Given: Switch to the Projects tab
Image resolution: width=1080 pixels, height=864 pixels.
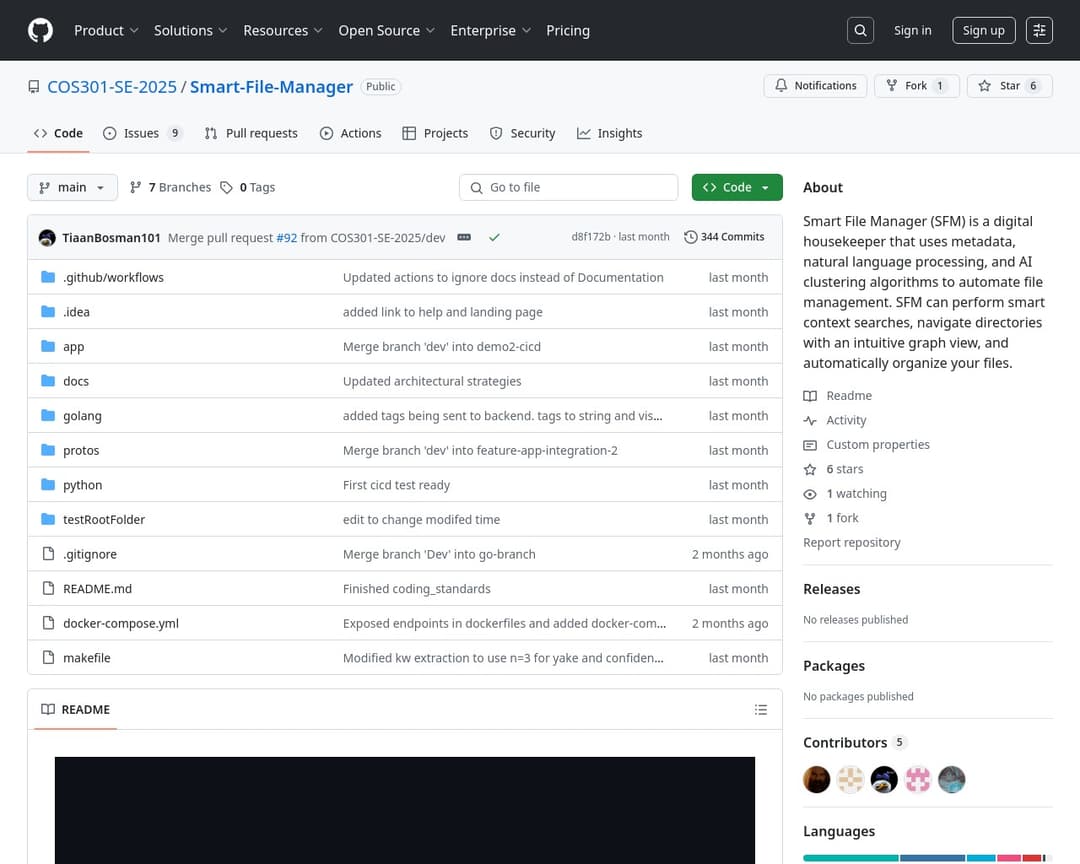Looking at the screenshot, I should tap(435, 133).
